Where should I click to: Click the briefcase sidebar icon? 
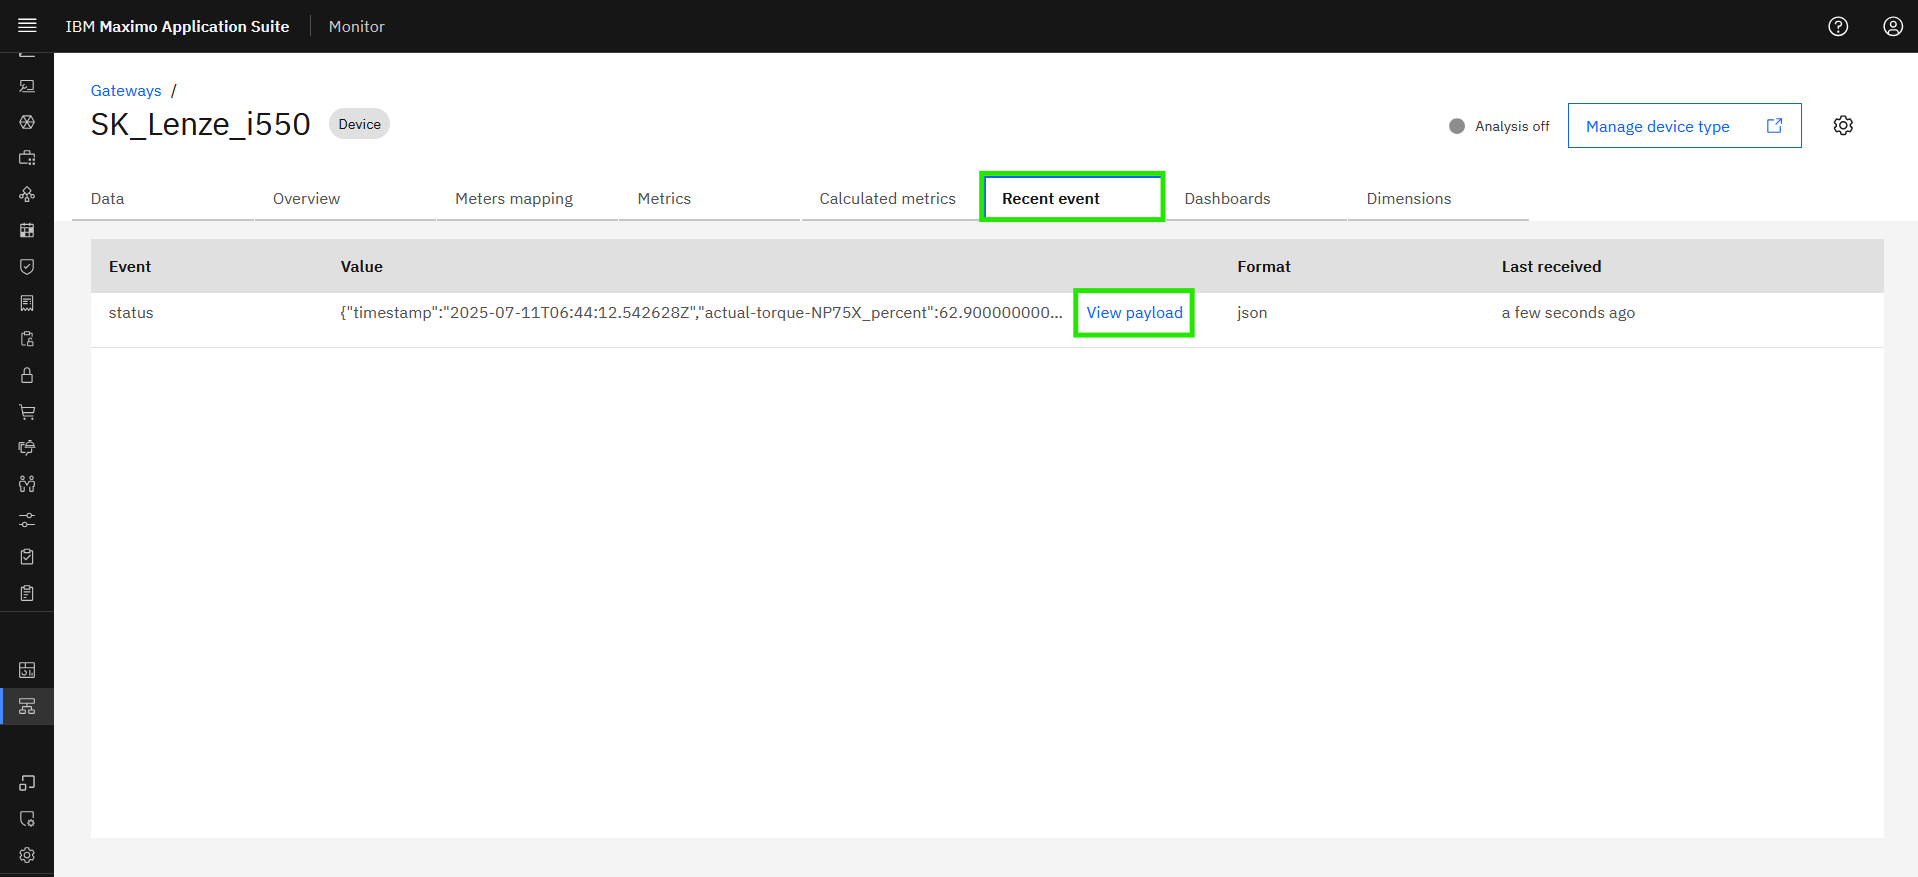point(27,158)
